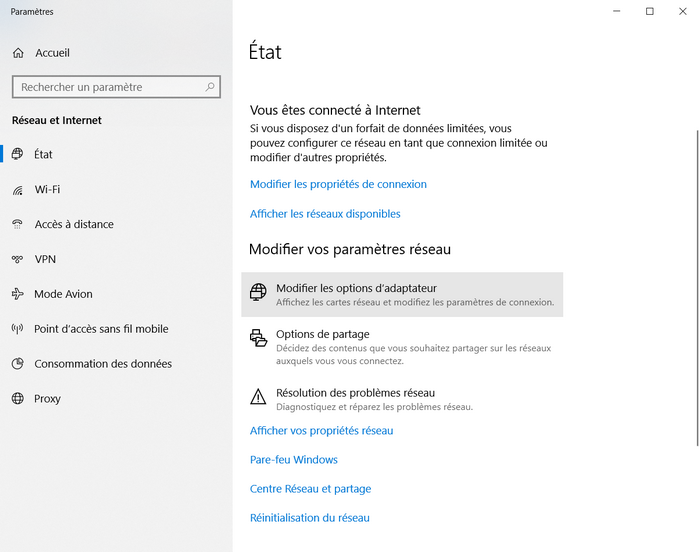700x552 pixels.
Task: Open the VPN icon entry
Action: coord(17,259)
